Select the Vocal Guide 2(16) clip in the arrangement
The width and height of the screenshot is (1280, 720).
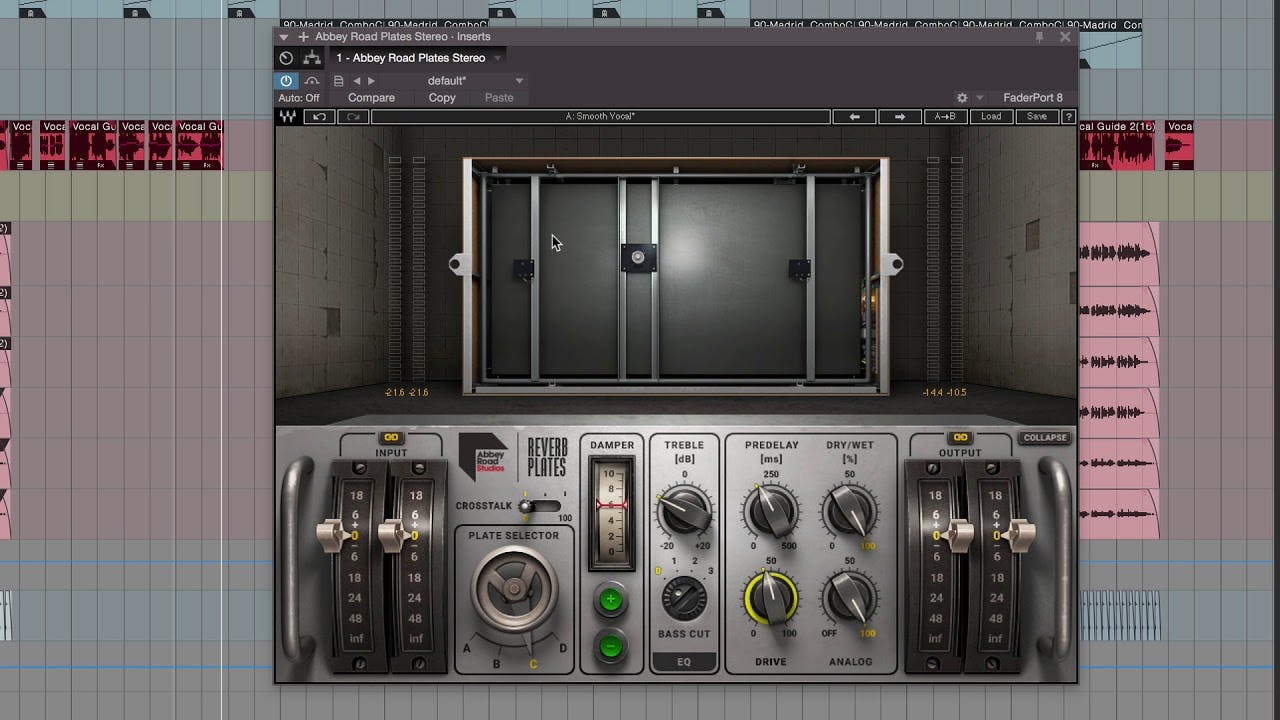[1117, 145]
